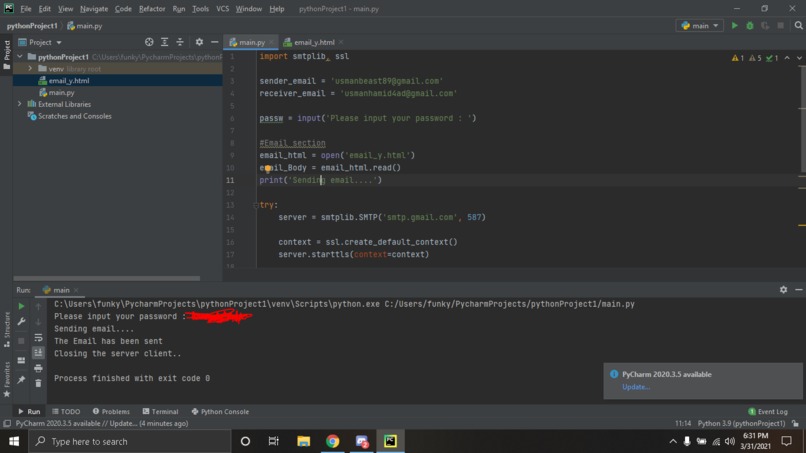
Task: Click the layout icon in Run panel
Action: coord(21,360)
